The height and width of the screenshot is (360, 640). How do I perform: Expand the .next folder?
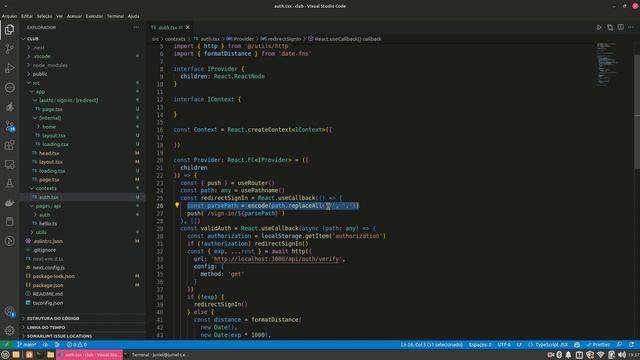39,47
